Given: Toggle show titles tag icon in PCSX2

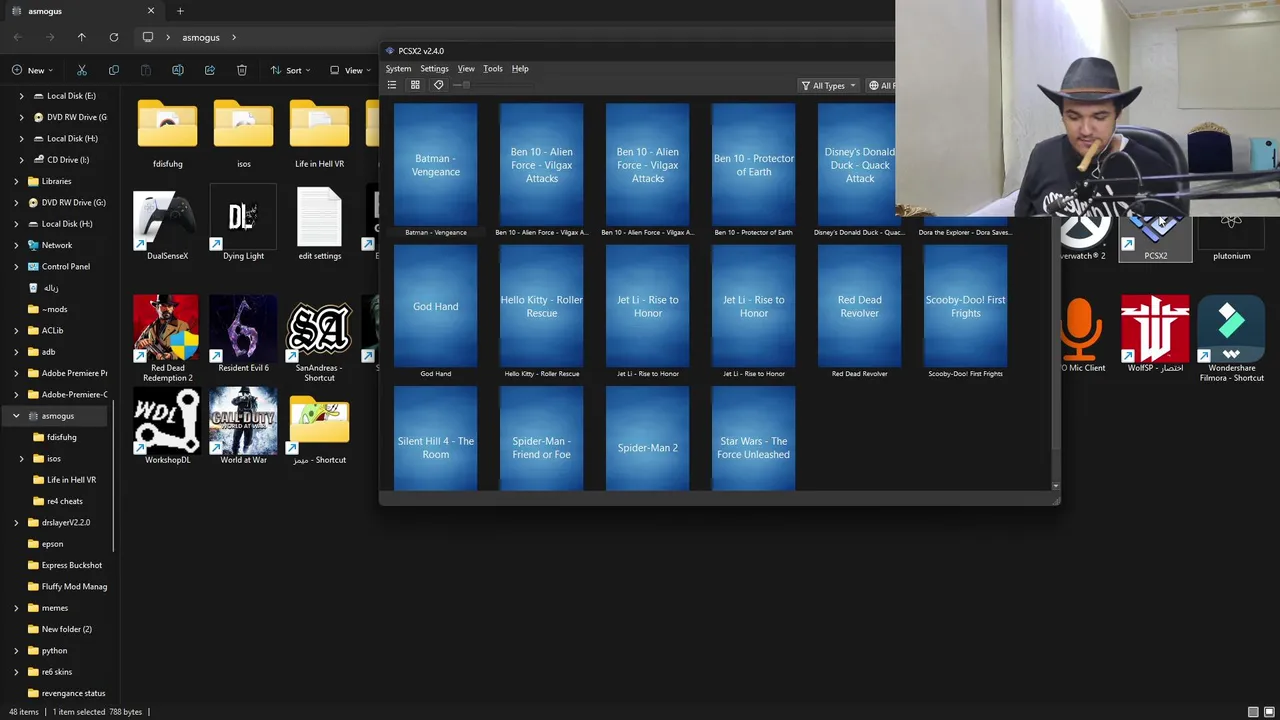Looking at the screenshot, I should tap(438, 85).
